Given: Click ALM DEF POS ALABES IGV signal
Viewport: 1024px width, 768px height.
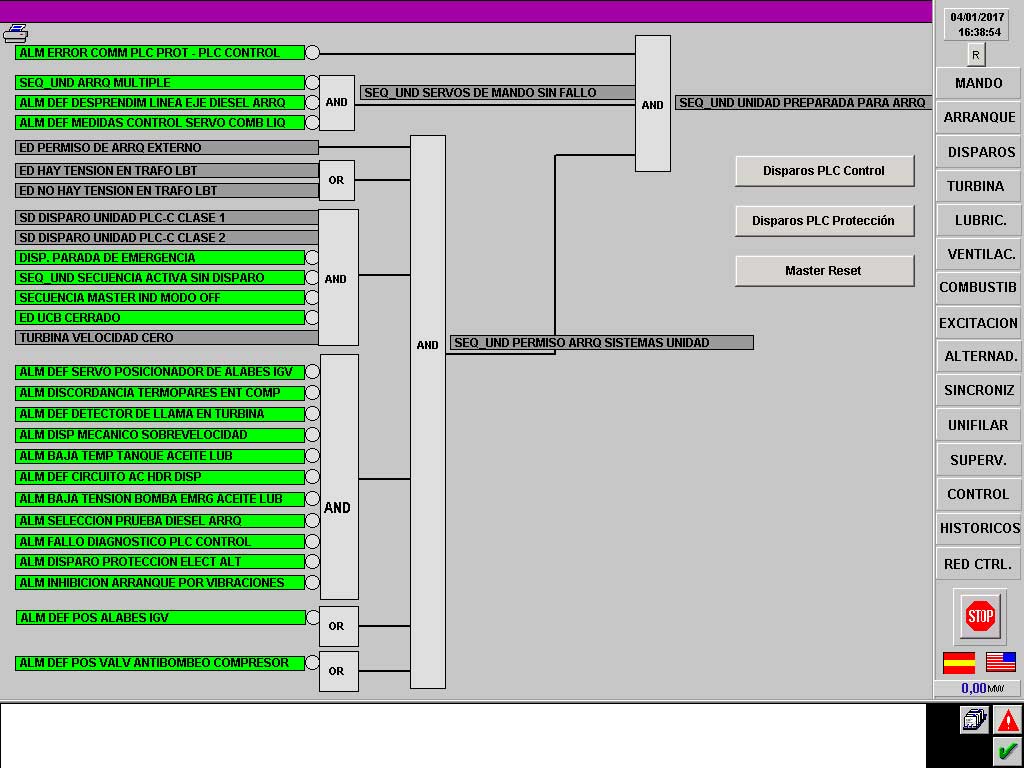Looking at the screenshot, I should click(x=161, y=618).
